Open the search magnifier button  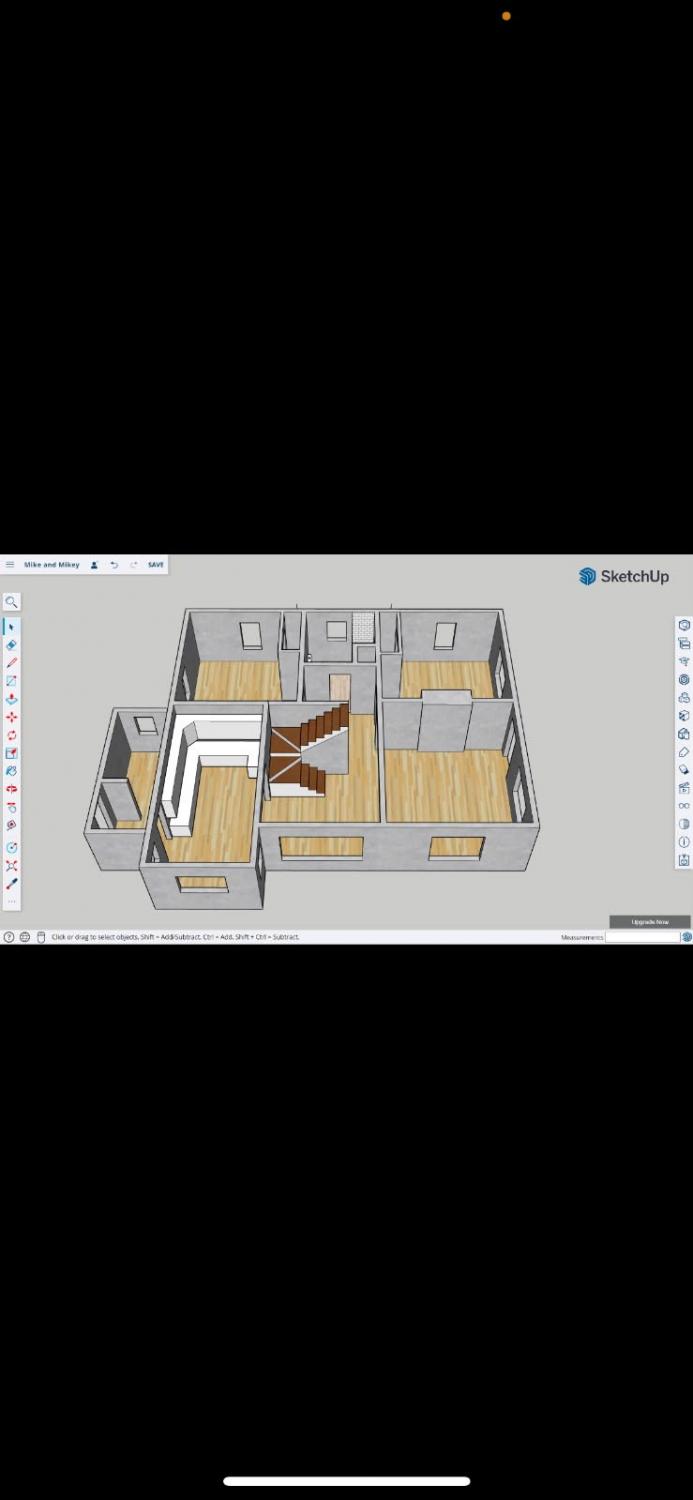(x=11, y=602)
